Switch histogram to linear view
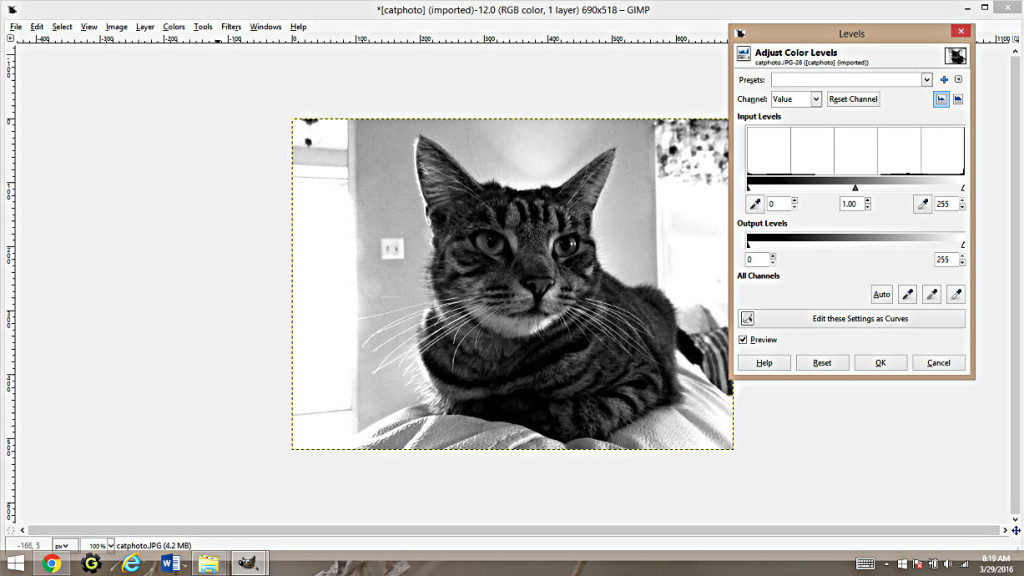The image size is (1024, 576). [x=941, y=99]
